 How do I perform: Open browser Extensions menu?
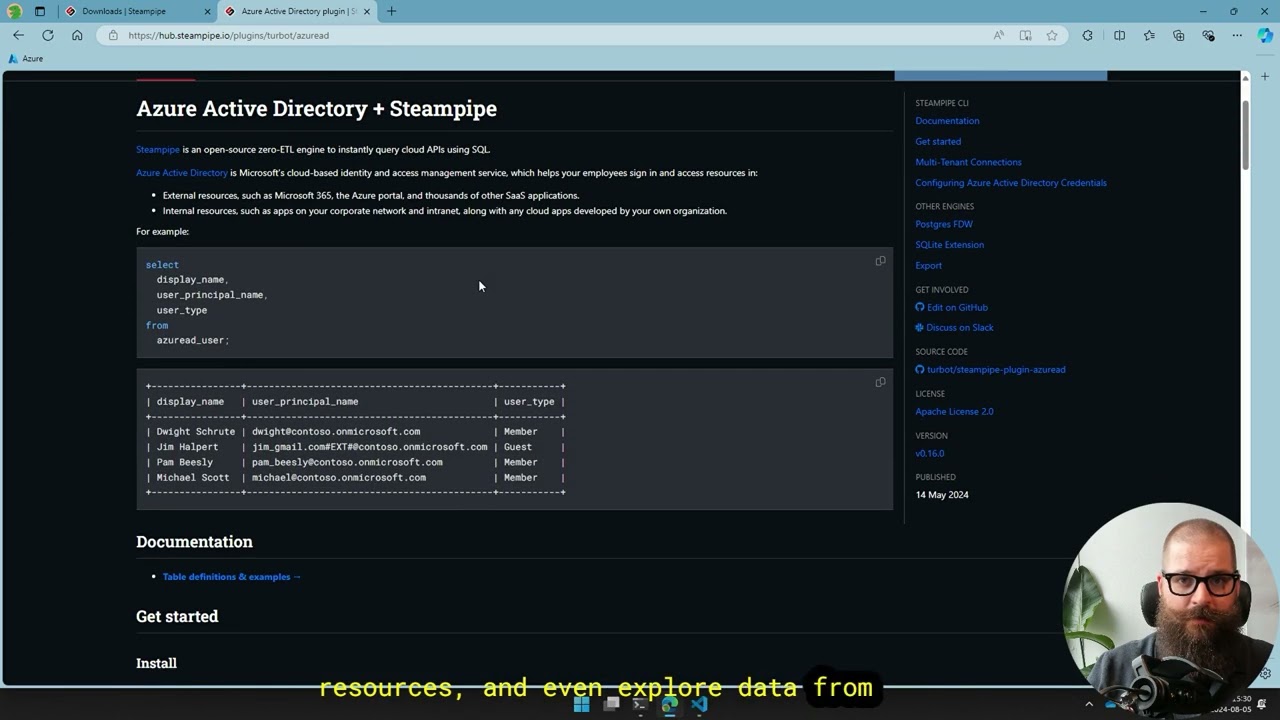(1088, 35)
